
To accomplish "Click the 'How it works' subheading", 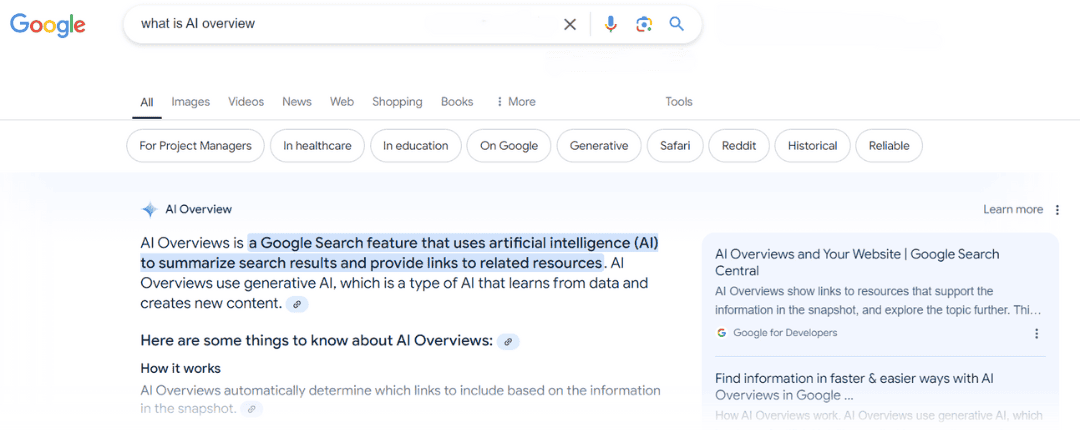I will (180, 369).
